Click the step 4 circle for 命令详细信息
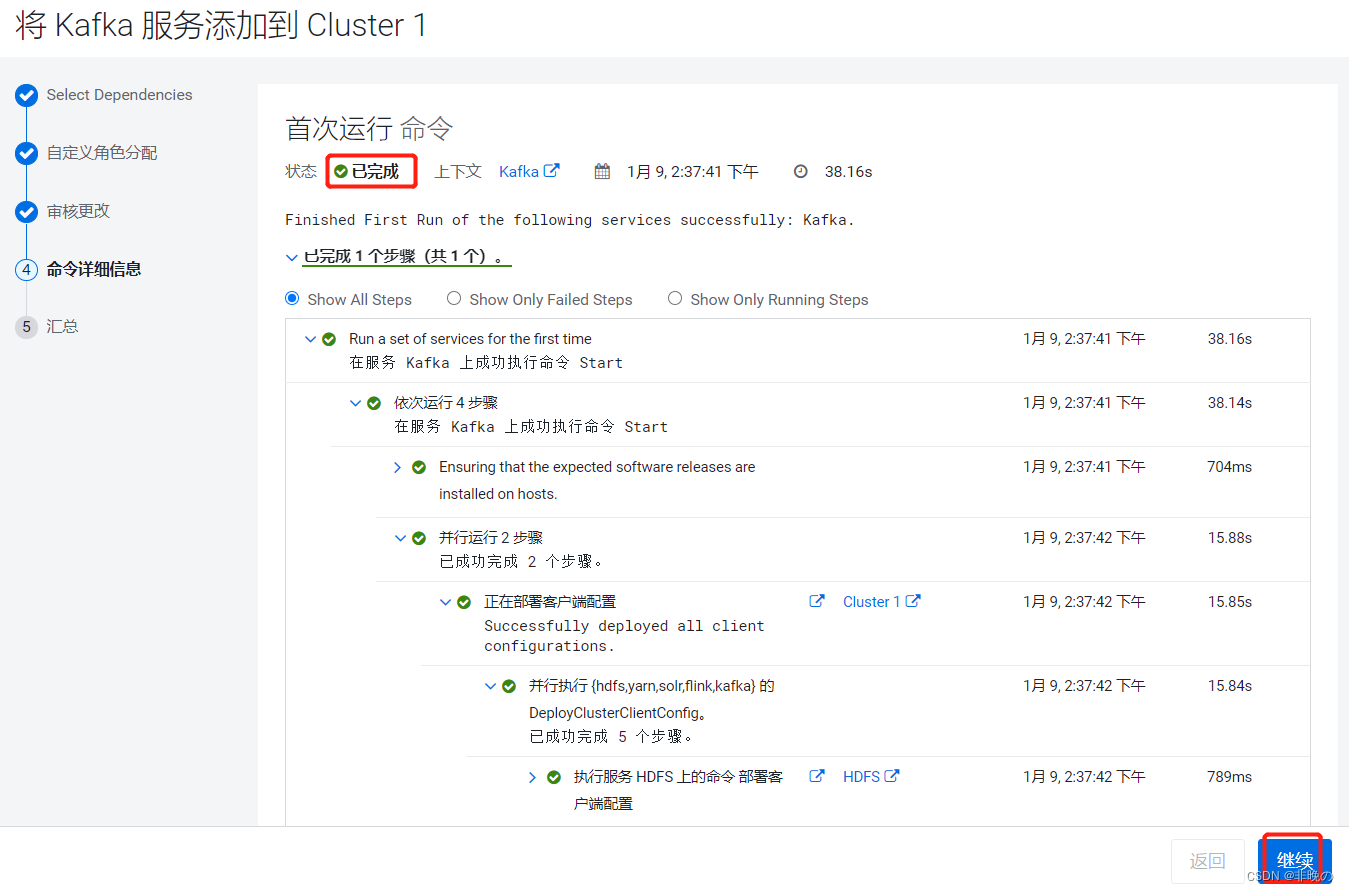Viewport: 1349px width, 892px height. pos(26,269)
